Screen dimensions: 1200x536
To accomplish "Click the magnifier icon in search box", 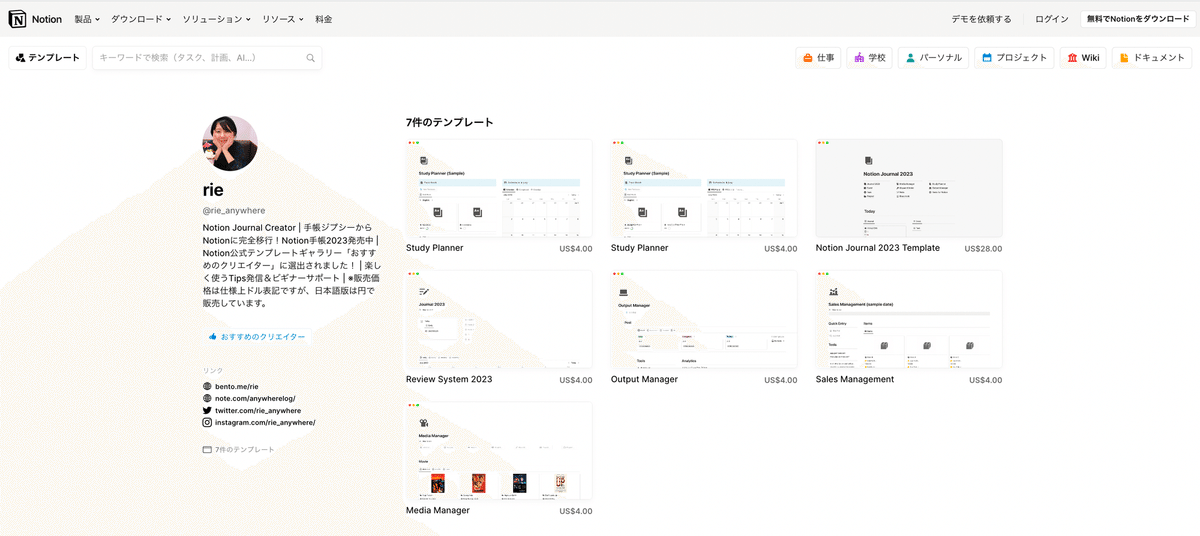I will [x=311, y=58].
